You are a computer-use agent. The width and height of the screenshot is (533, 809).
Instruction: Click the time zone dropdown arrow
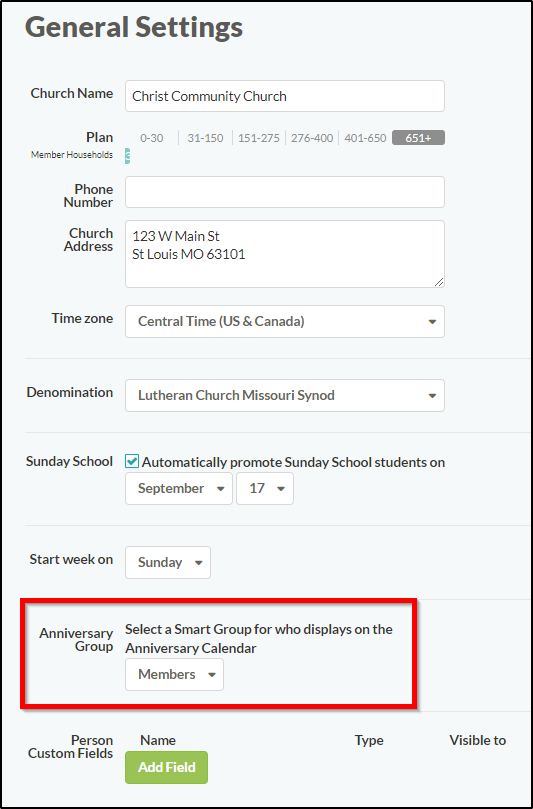(x=432, y=322)
